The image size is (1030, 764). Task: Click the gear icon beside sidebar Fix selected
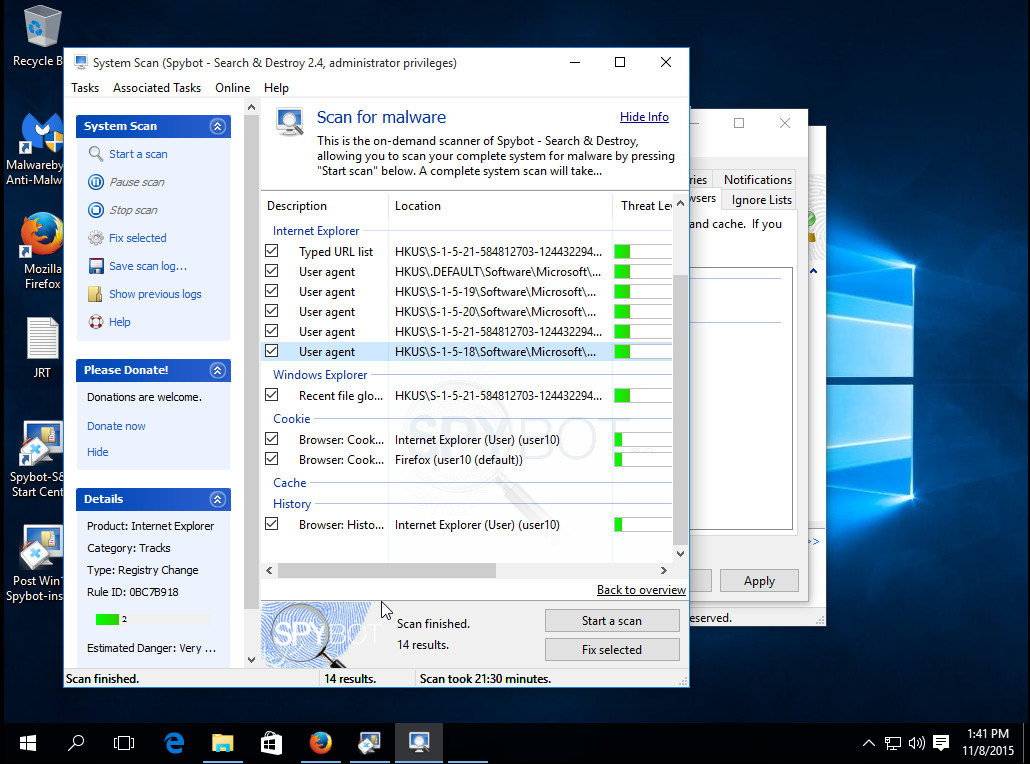click(x=96, y=238)
